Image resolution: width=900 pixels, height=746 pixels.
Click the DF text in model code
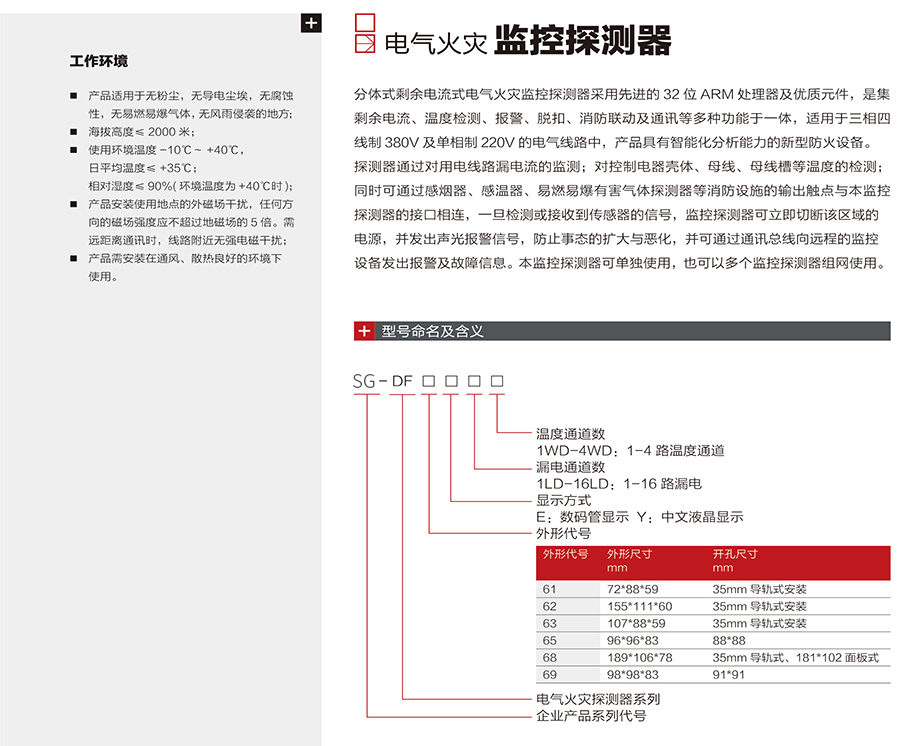click(401, 381)
